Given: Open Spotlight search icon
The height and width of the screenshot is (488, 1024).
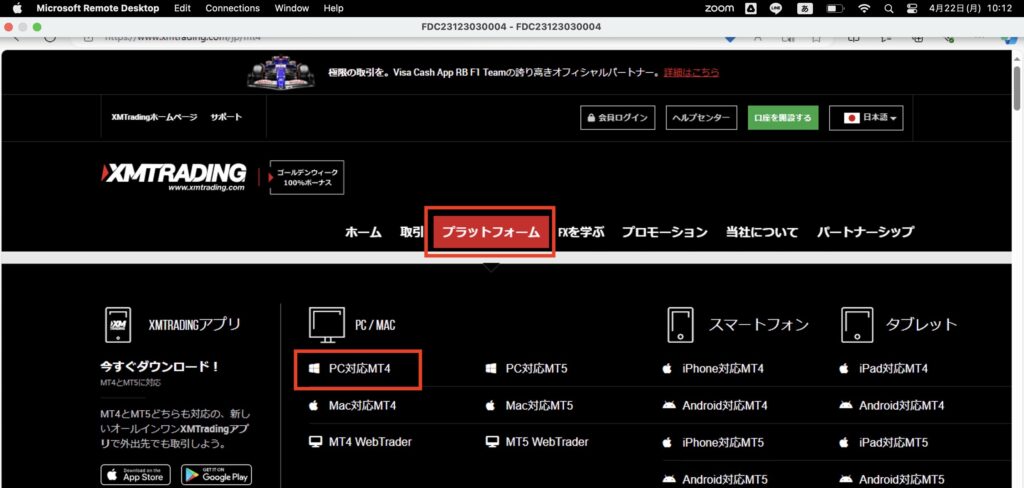Looking at the screenshot, I should click(x=888, y=8).
